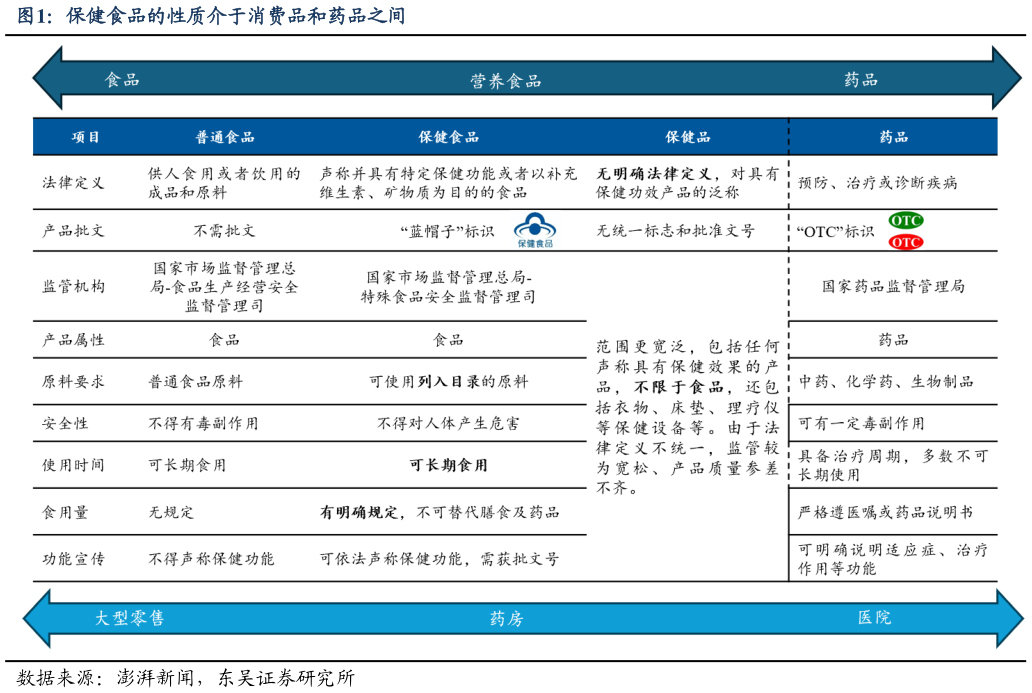Click the cell 无规定
Image resolution: width=1032 pixels, height=693 pixels.
(x=171, y=512)
